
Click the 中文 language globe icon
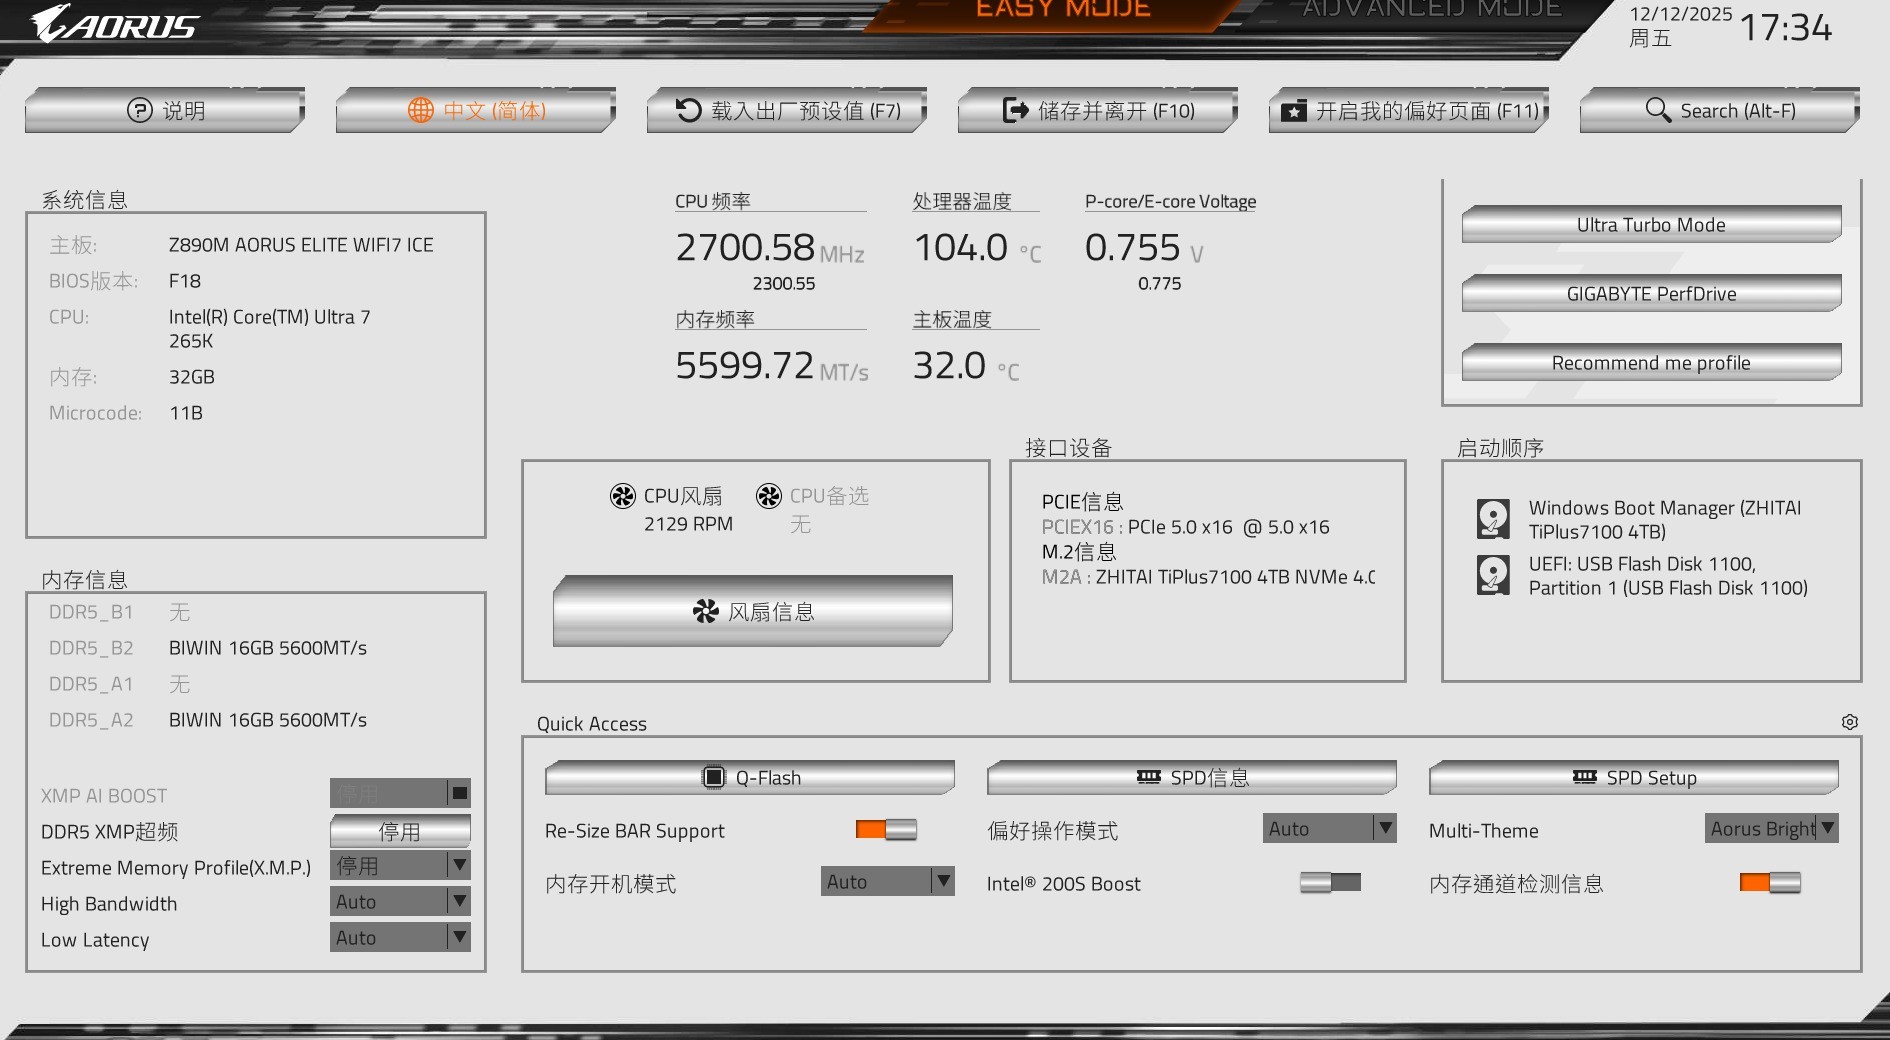coord(421,110)
